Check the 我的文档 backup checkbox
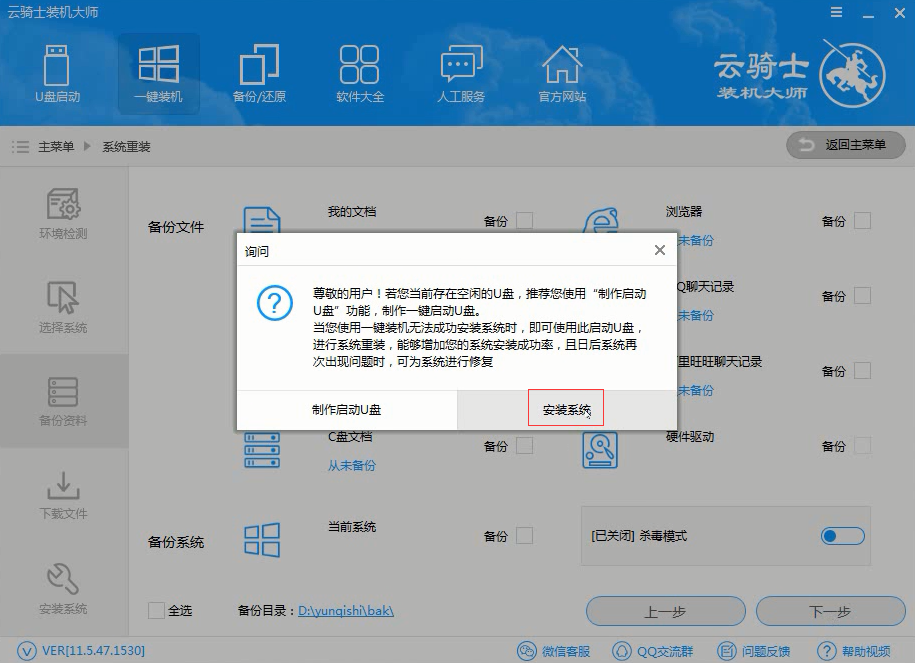915x663 pixels. tap(524, 221)
